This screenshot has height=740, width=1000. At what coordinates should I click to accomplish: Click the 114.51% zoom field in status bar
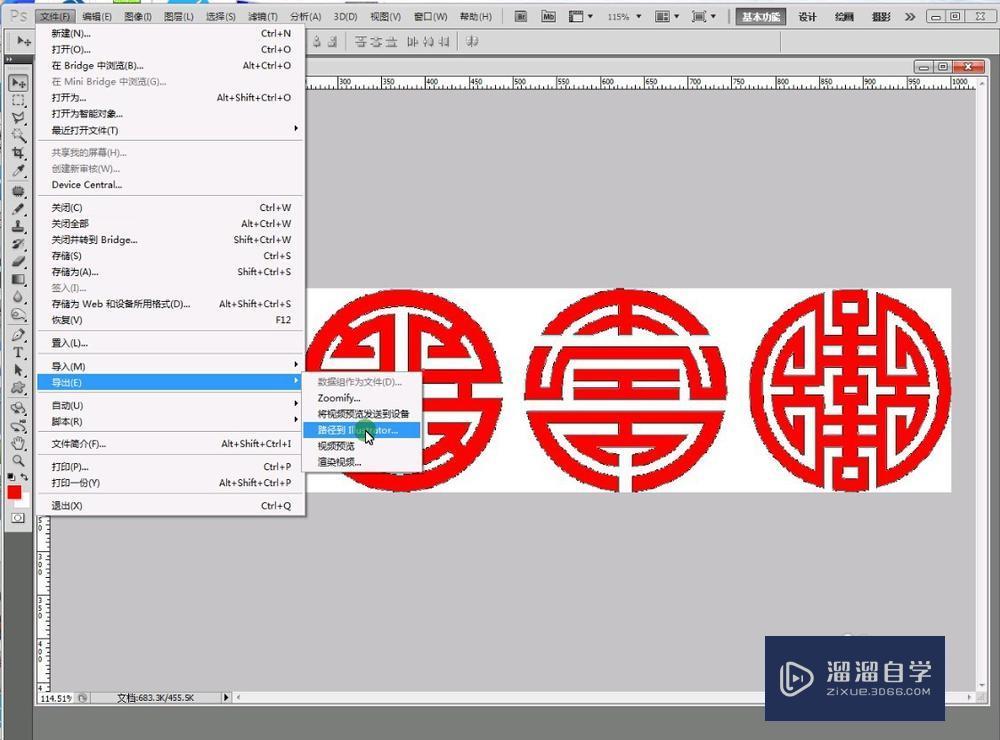56,698
